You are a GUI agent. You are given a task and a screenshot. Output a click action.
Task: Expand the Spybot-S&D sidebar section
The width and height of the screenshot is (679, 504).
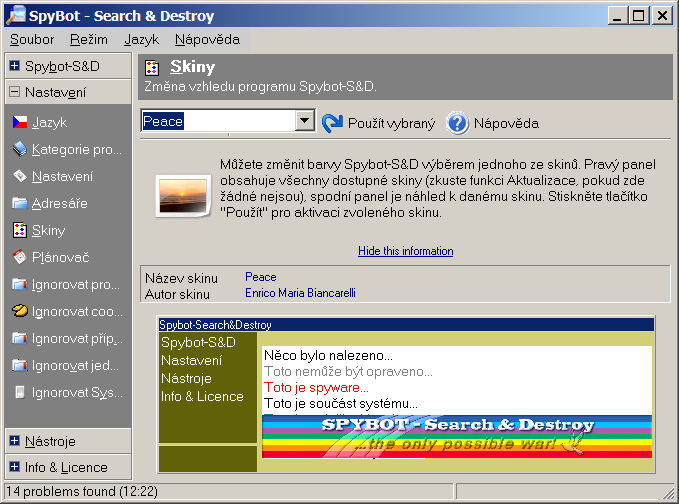[14, 65]
